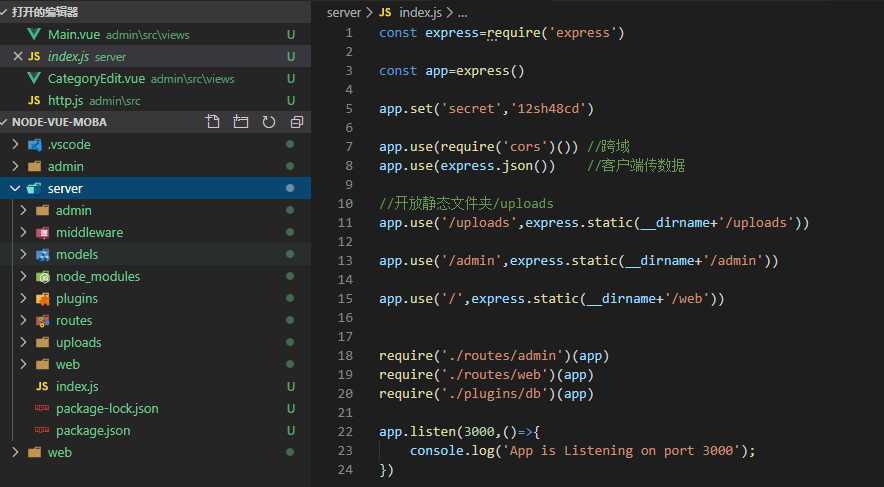Click app.listen on line 22

click(417, 431)
